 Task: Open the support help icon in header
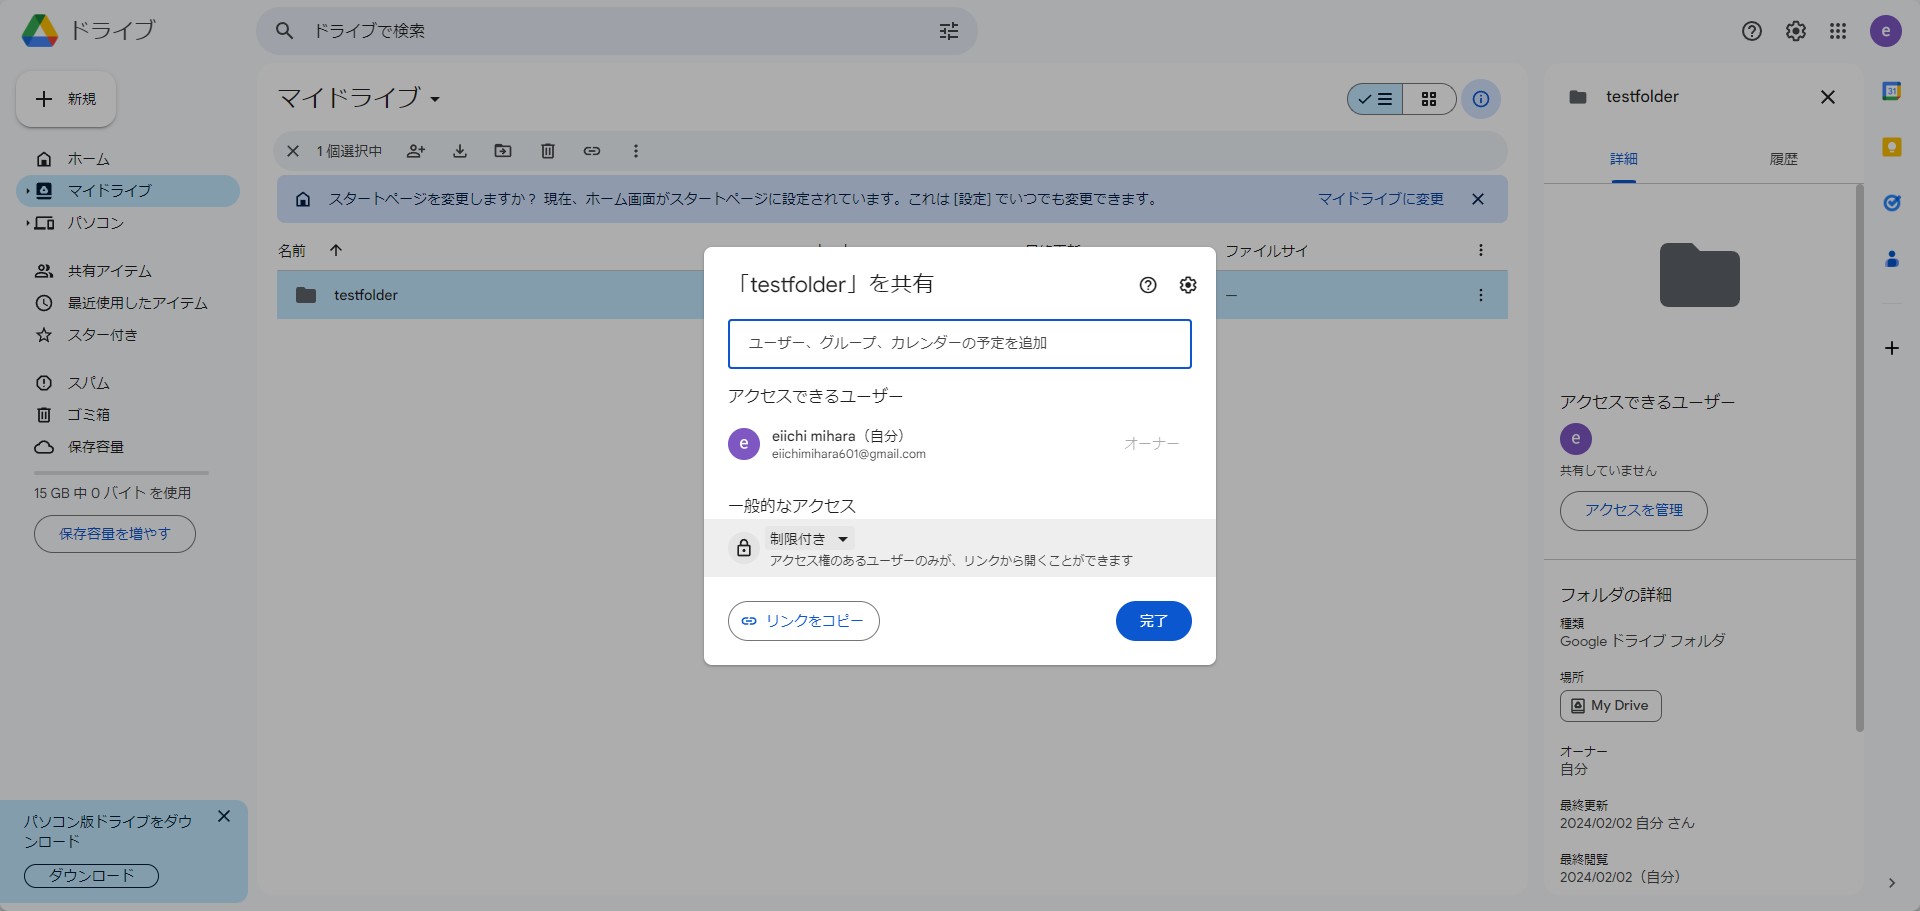[1752, 31]
